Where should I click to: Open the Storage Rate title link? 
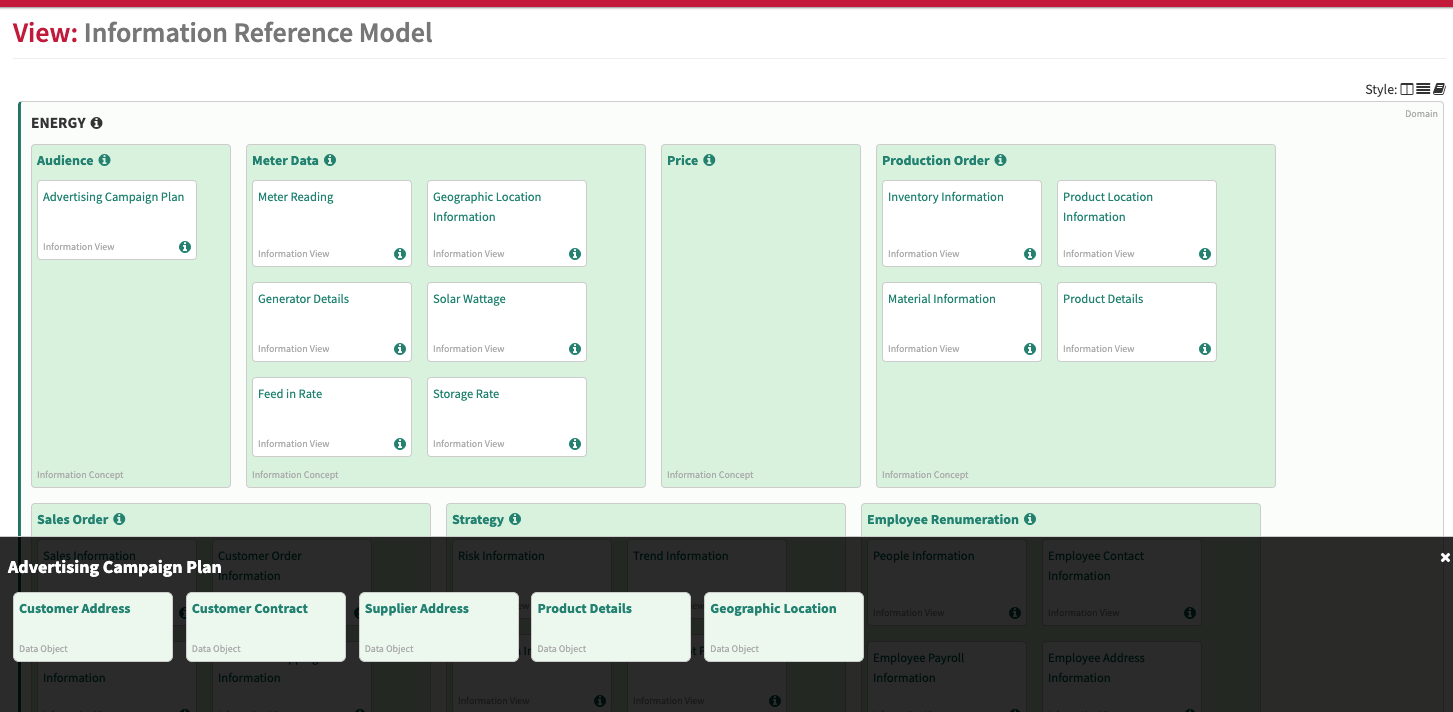(x=466, y=394)
